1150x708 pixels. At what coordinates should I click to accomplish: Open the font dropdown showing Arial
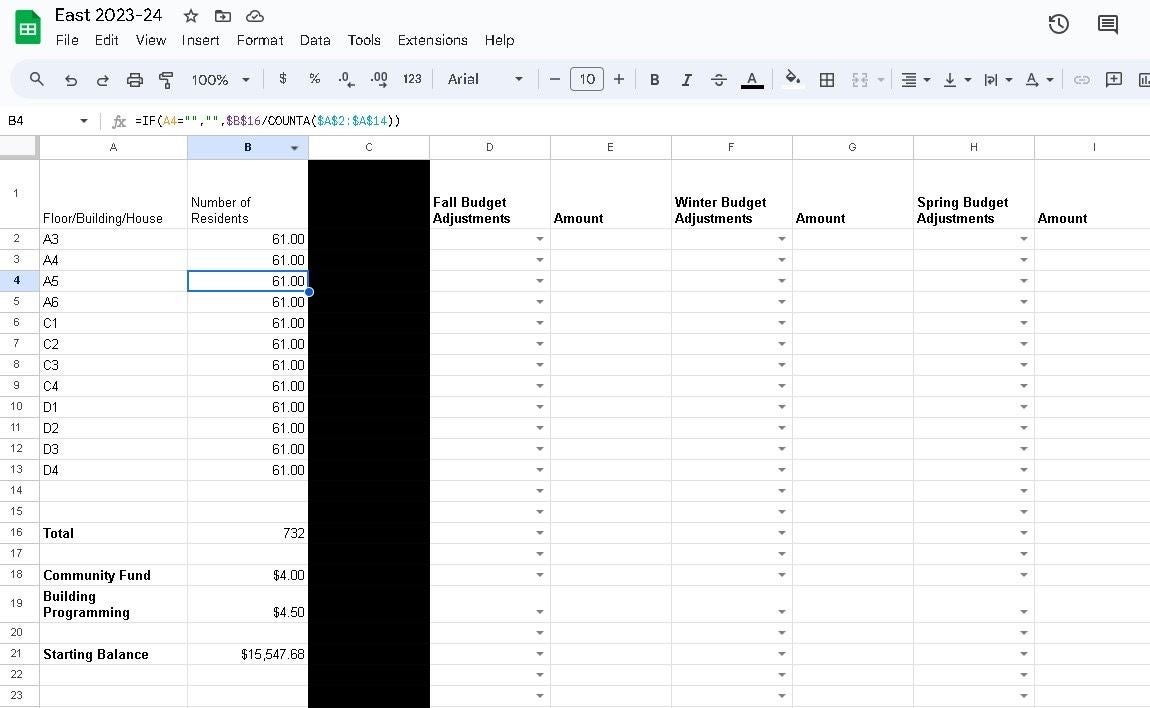tap(485, 79)
